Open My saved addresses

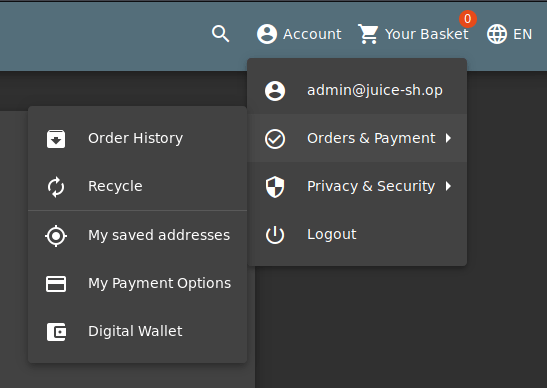coord(137,235)
